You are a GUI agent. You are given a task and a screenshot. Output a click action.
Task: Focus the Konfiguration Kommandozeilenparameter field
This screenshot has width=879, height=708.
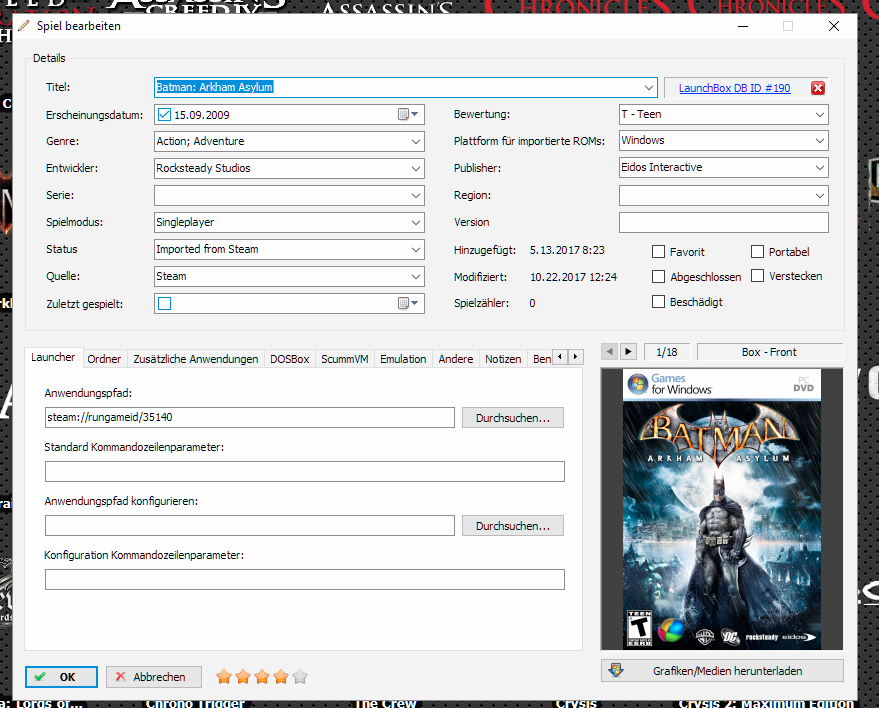(x=304, y=580)
